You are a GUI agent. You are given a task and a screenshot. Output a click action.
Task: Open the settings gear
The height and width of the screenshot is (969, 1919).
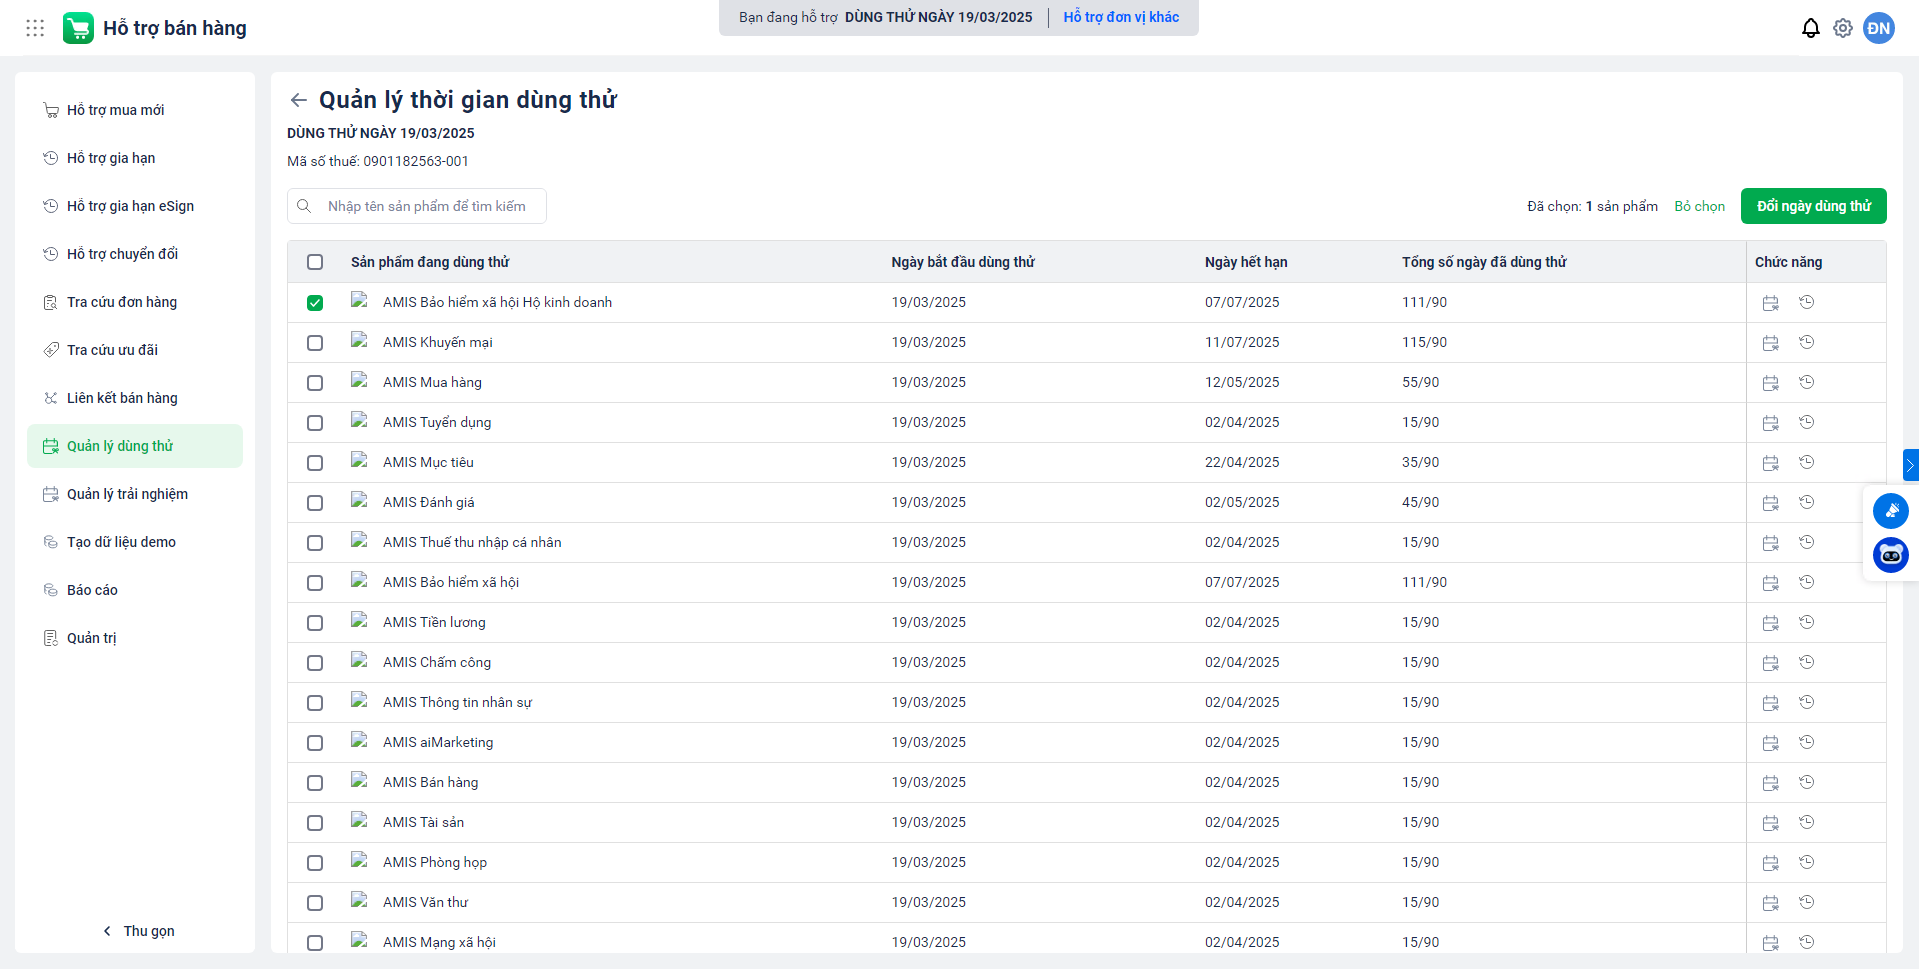coord(1843,28)
